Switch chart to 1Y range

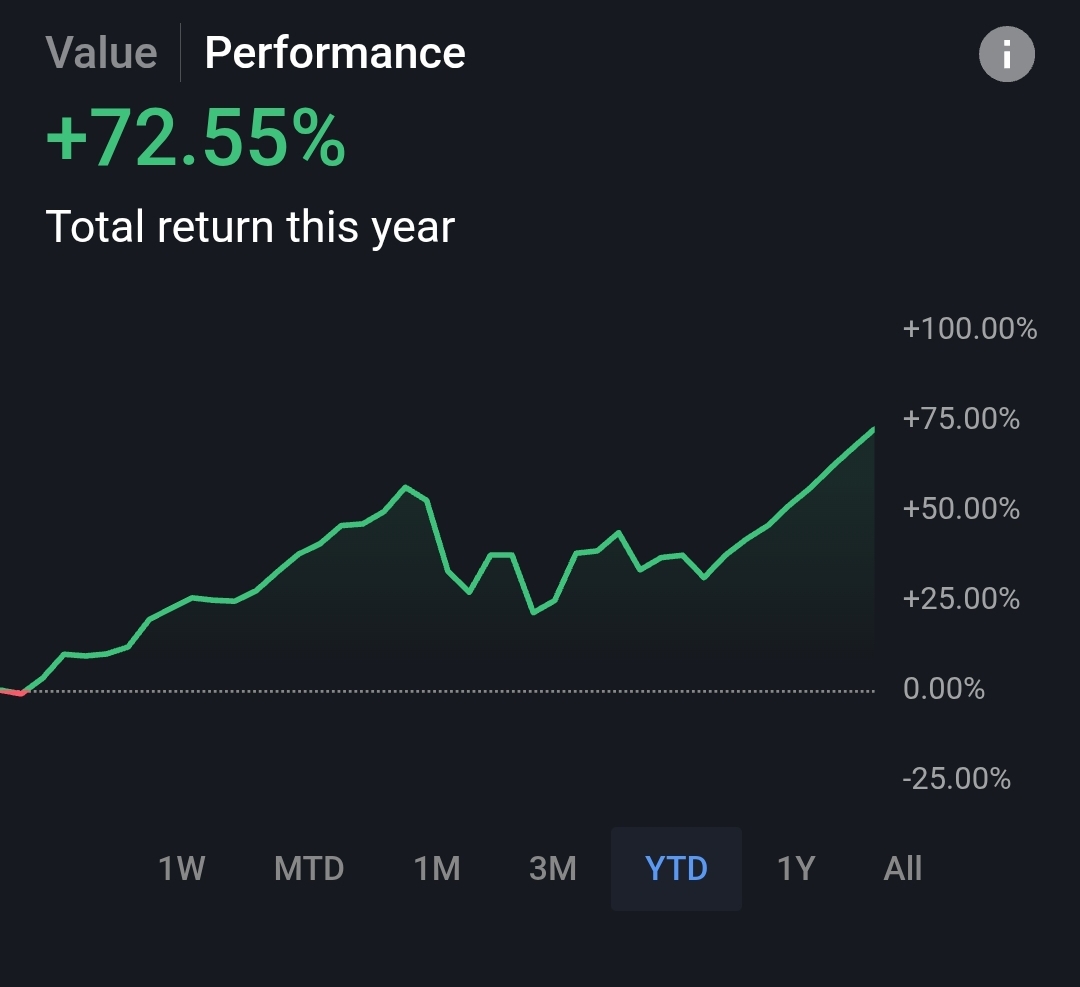[796, 869]
